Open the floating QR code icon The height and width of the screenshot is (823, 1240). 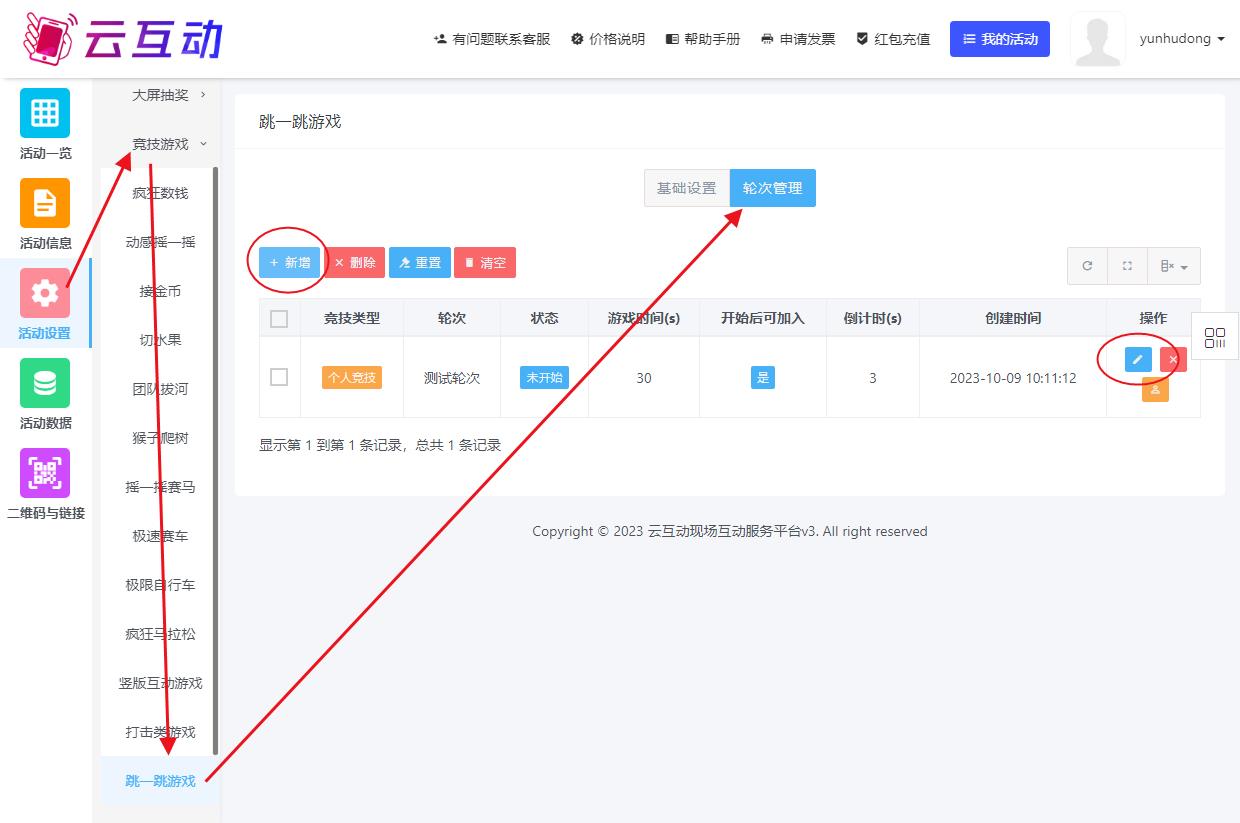pos(1215,337)
